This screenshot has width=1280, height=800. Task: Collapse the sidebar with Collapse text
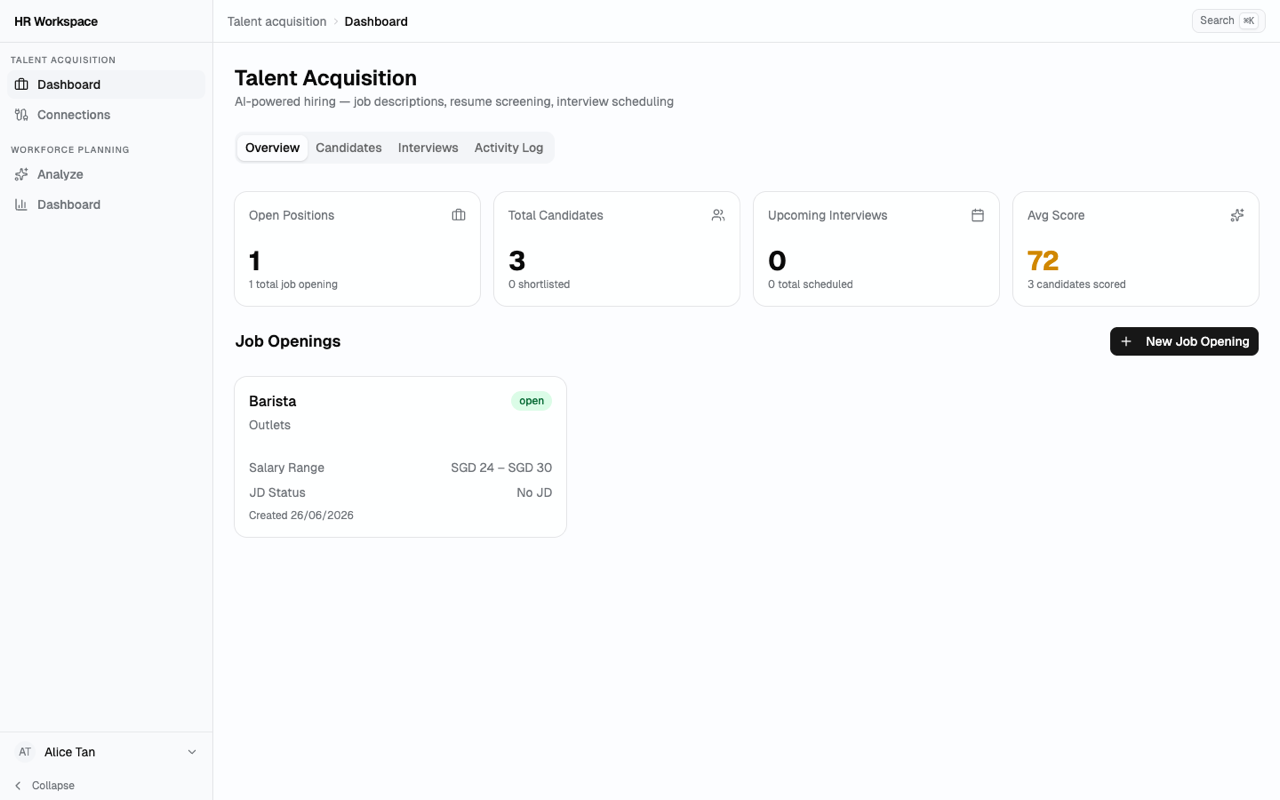click(53, 786)
